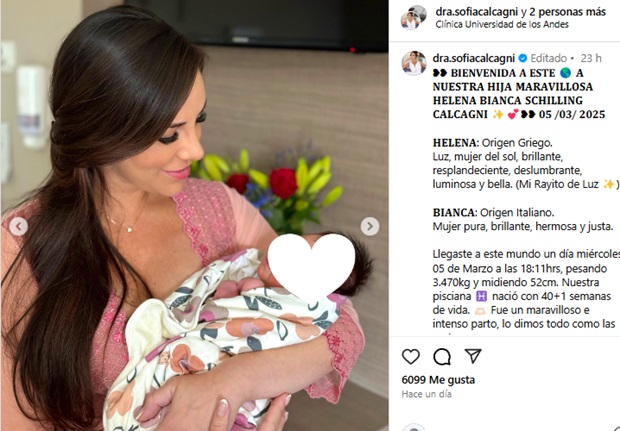Open dra.sofiacalcagni username in caption

(x=474, y=59)
